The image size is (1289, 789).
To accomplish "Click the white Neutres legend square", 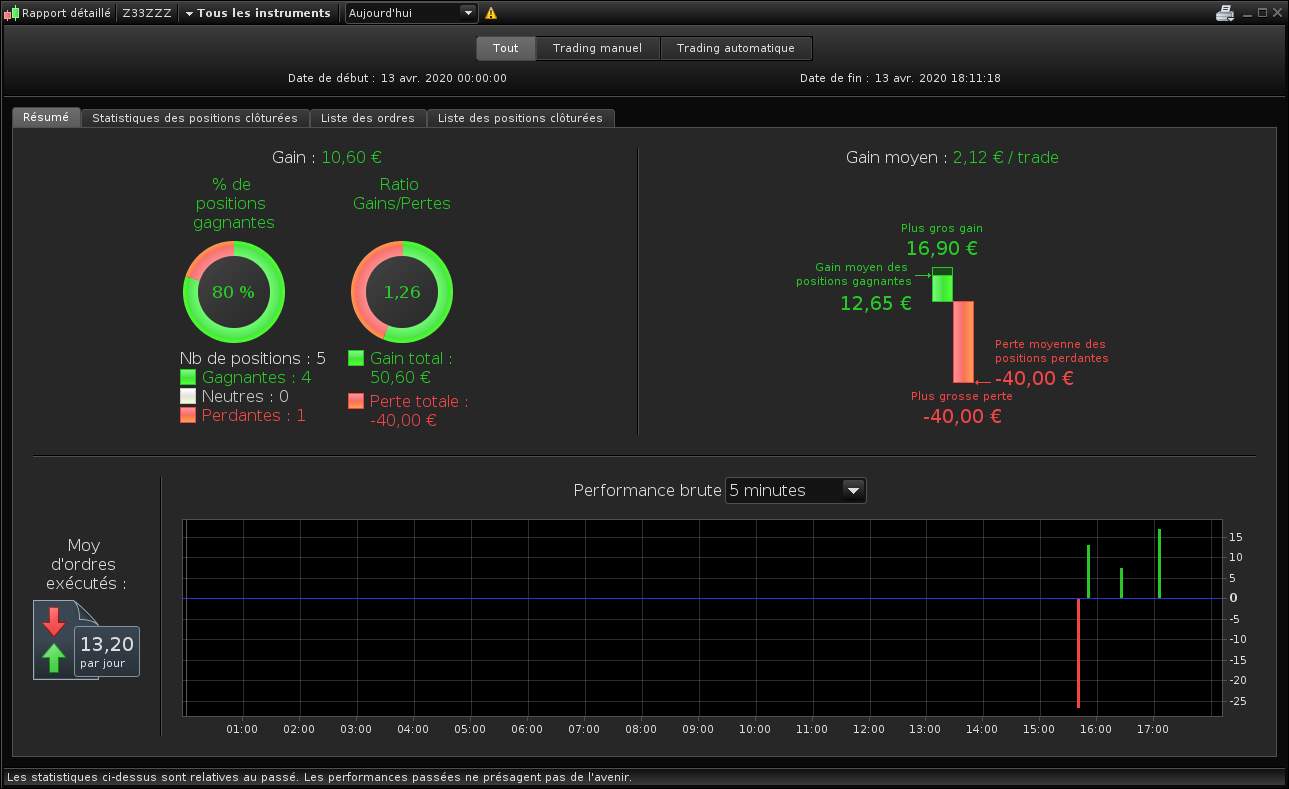I will click(188, 396).
